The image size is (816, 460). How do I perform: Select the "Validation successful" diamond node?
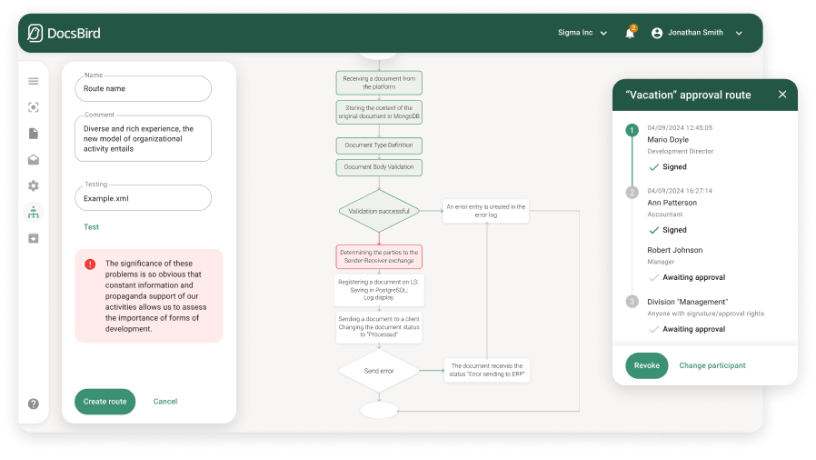click(x=379, y=211)
